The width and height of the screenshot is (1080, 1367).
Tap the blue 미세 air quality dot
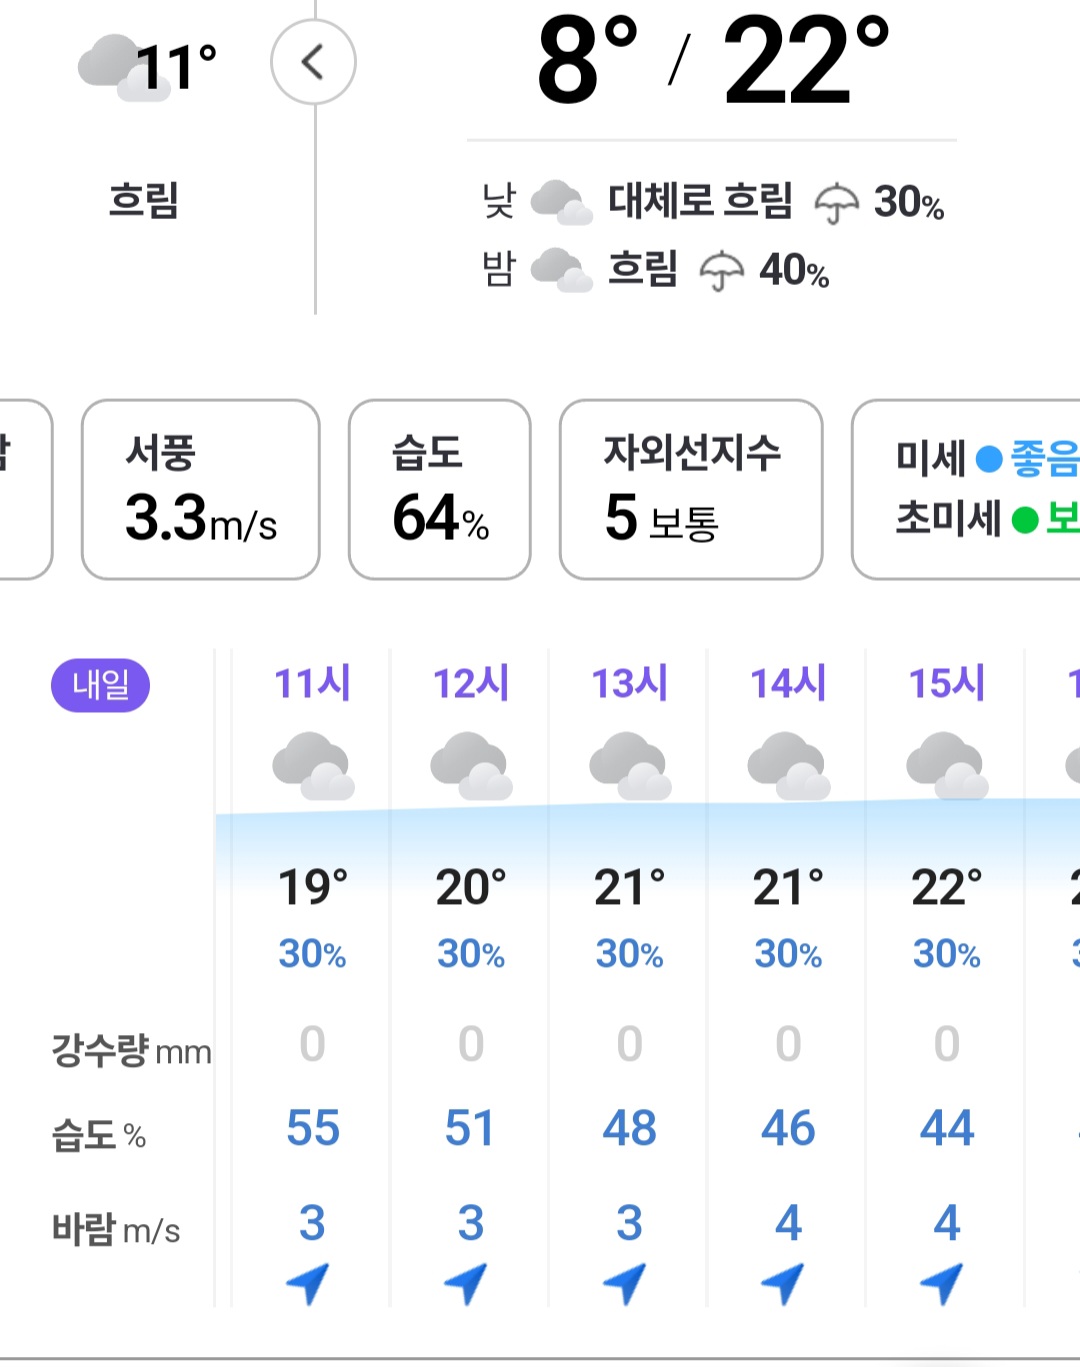point(989,459)
